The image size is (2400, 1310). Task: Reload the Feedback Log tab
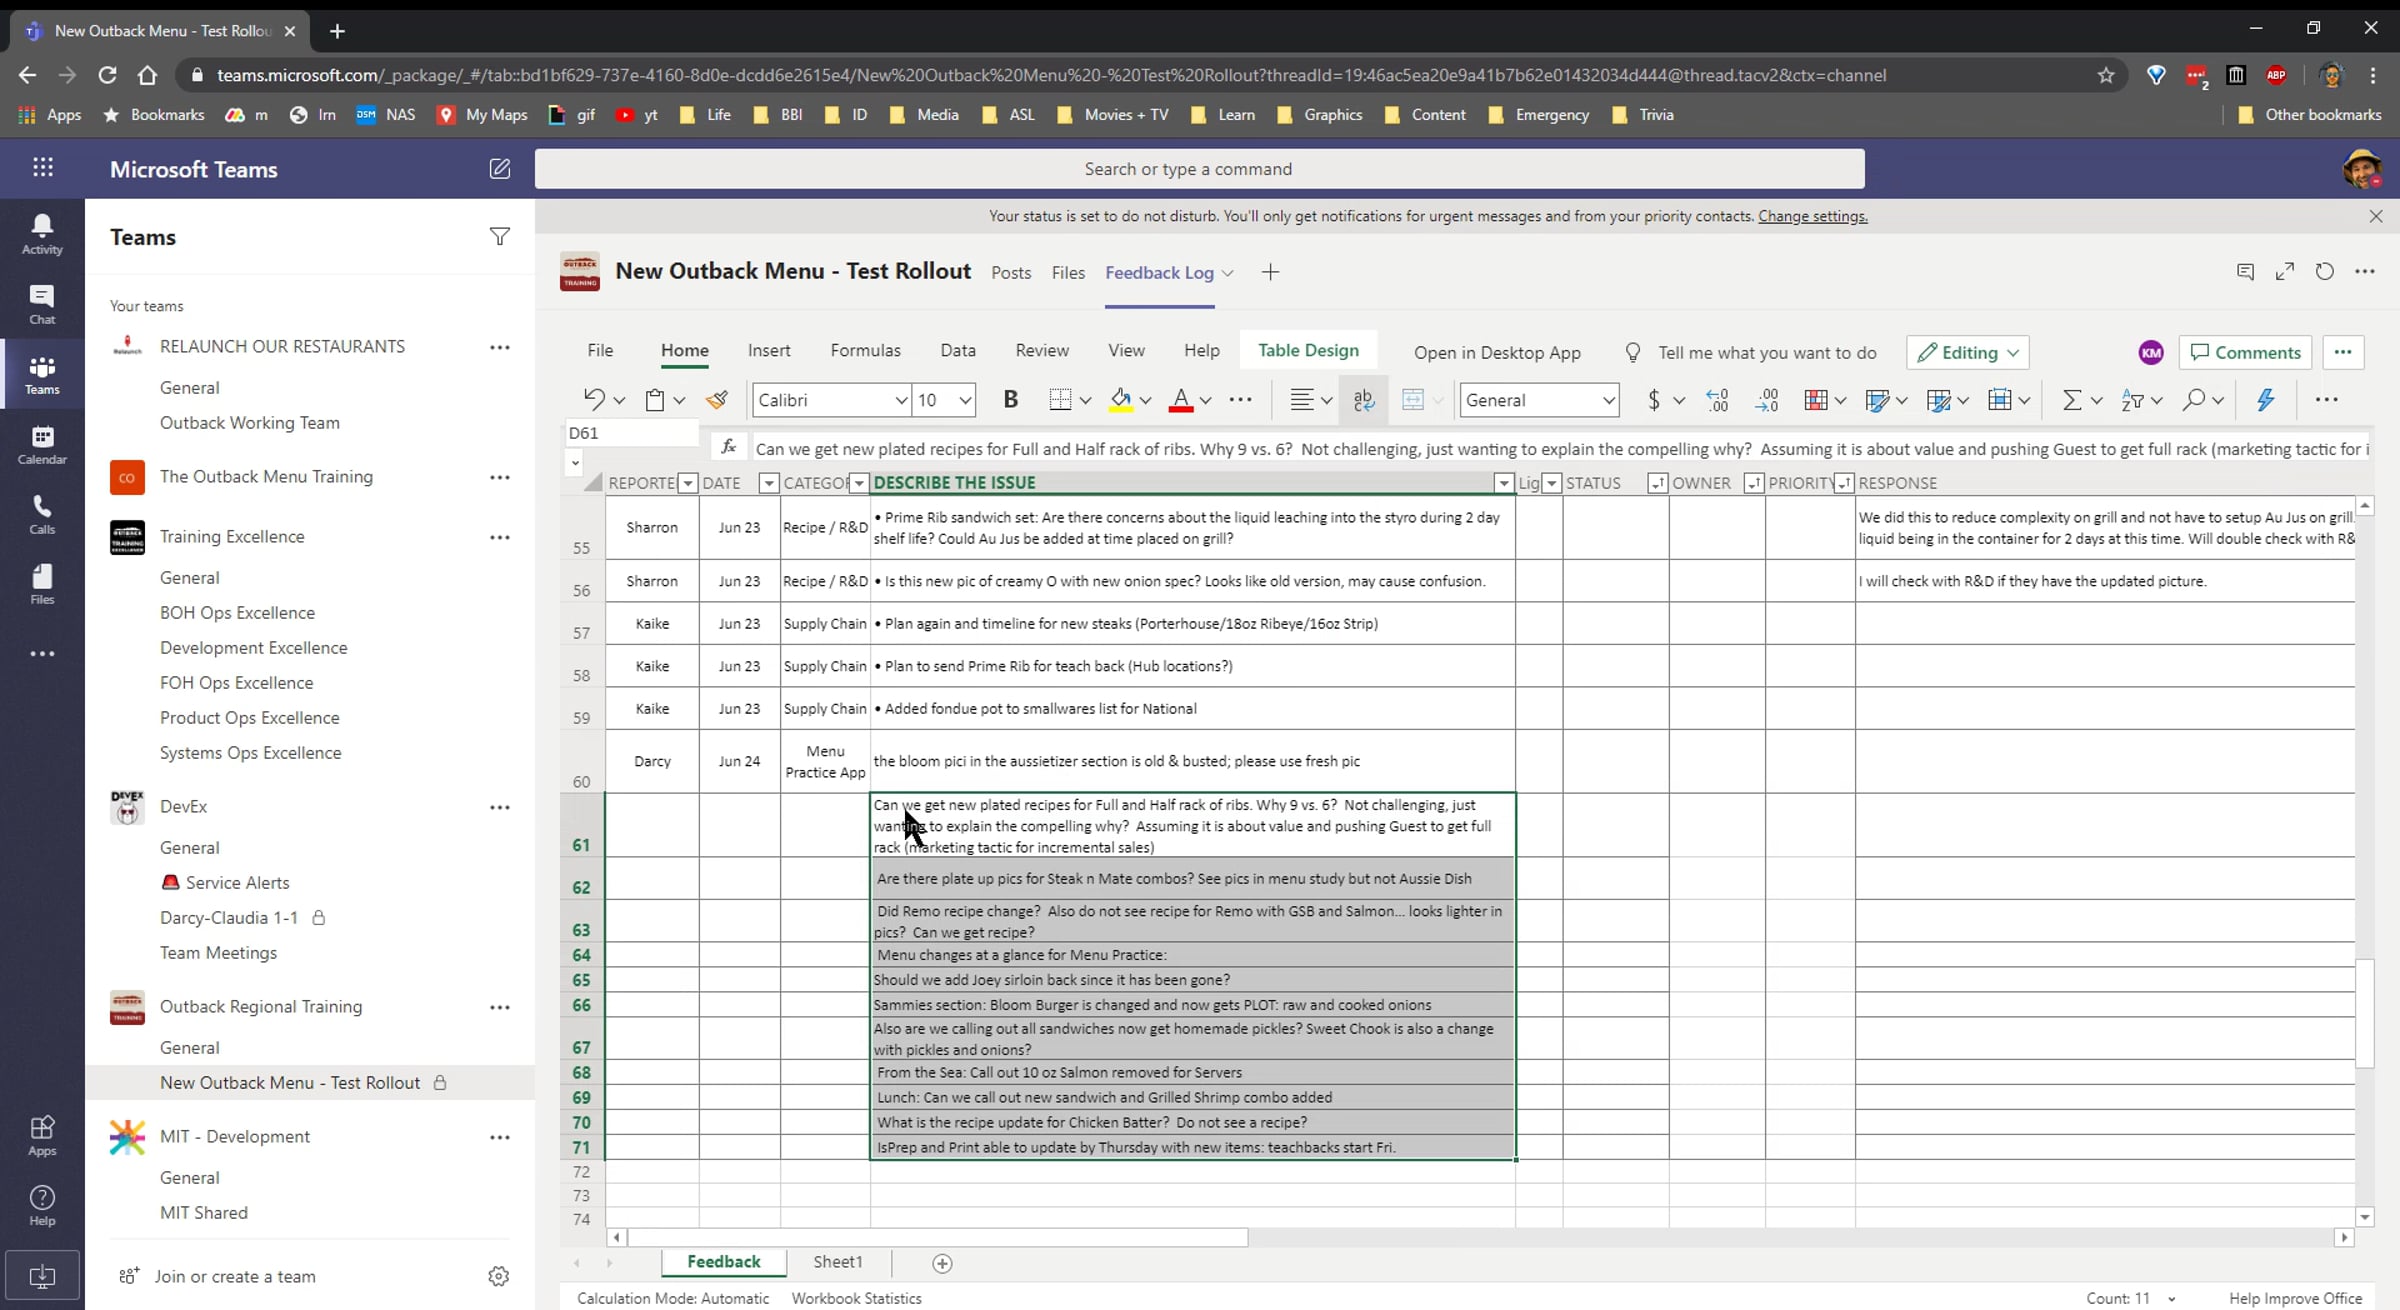coord(2325,272)
